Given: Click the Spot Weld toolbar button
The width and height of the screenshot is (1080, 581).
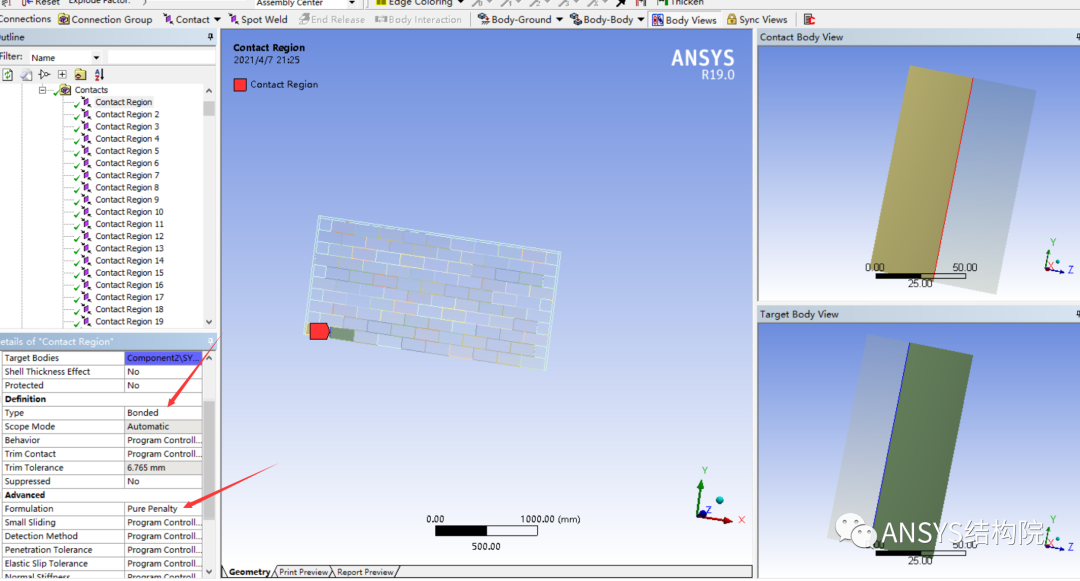Looking at the screenshot, I should pos(258,19).
